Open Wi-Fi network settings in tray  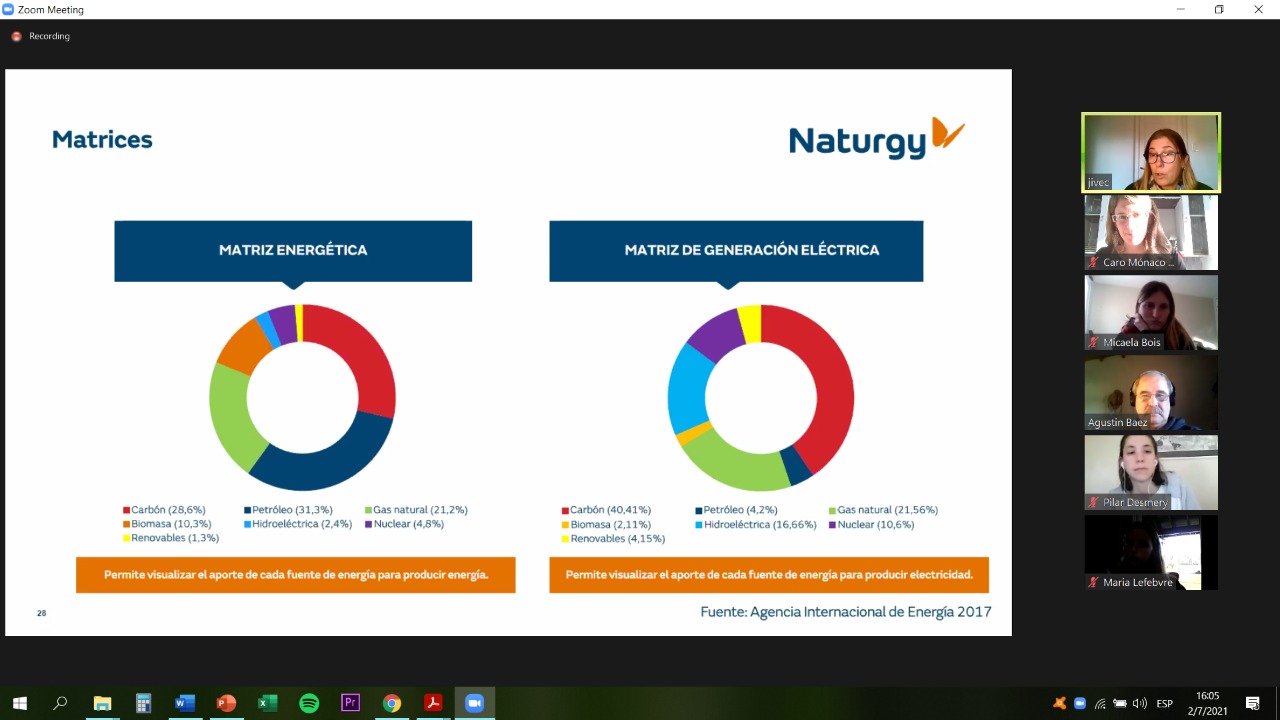(x=1100, y=703)
